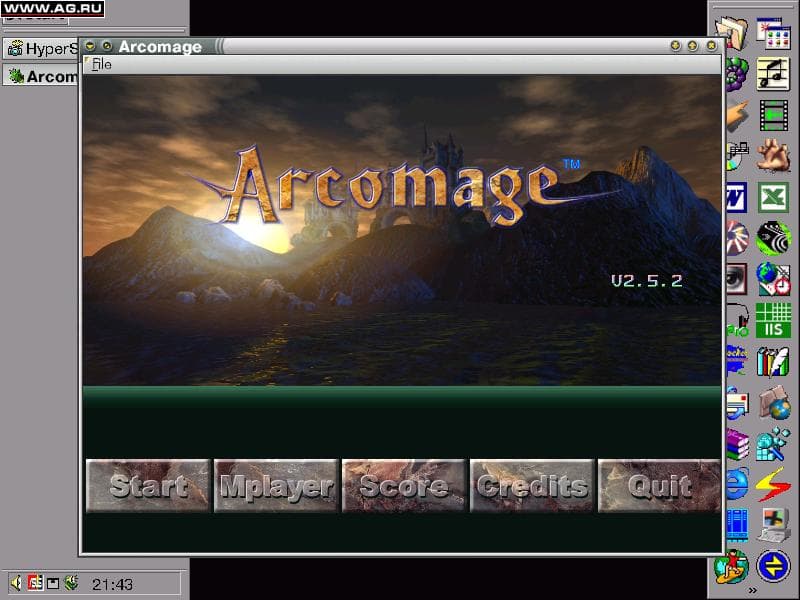800x600 pixels.
Task: Open the green IIS icon
Action: (x=773, y=320)
